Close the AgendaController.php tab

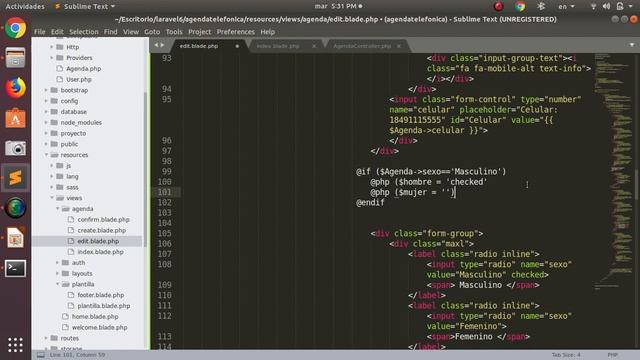pos(399,46)
